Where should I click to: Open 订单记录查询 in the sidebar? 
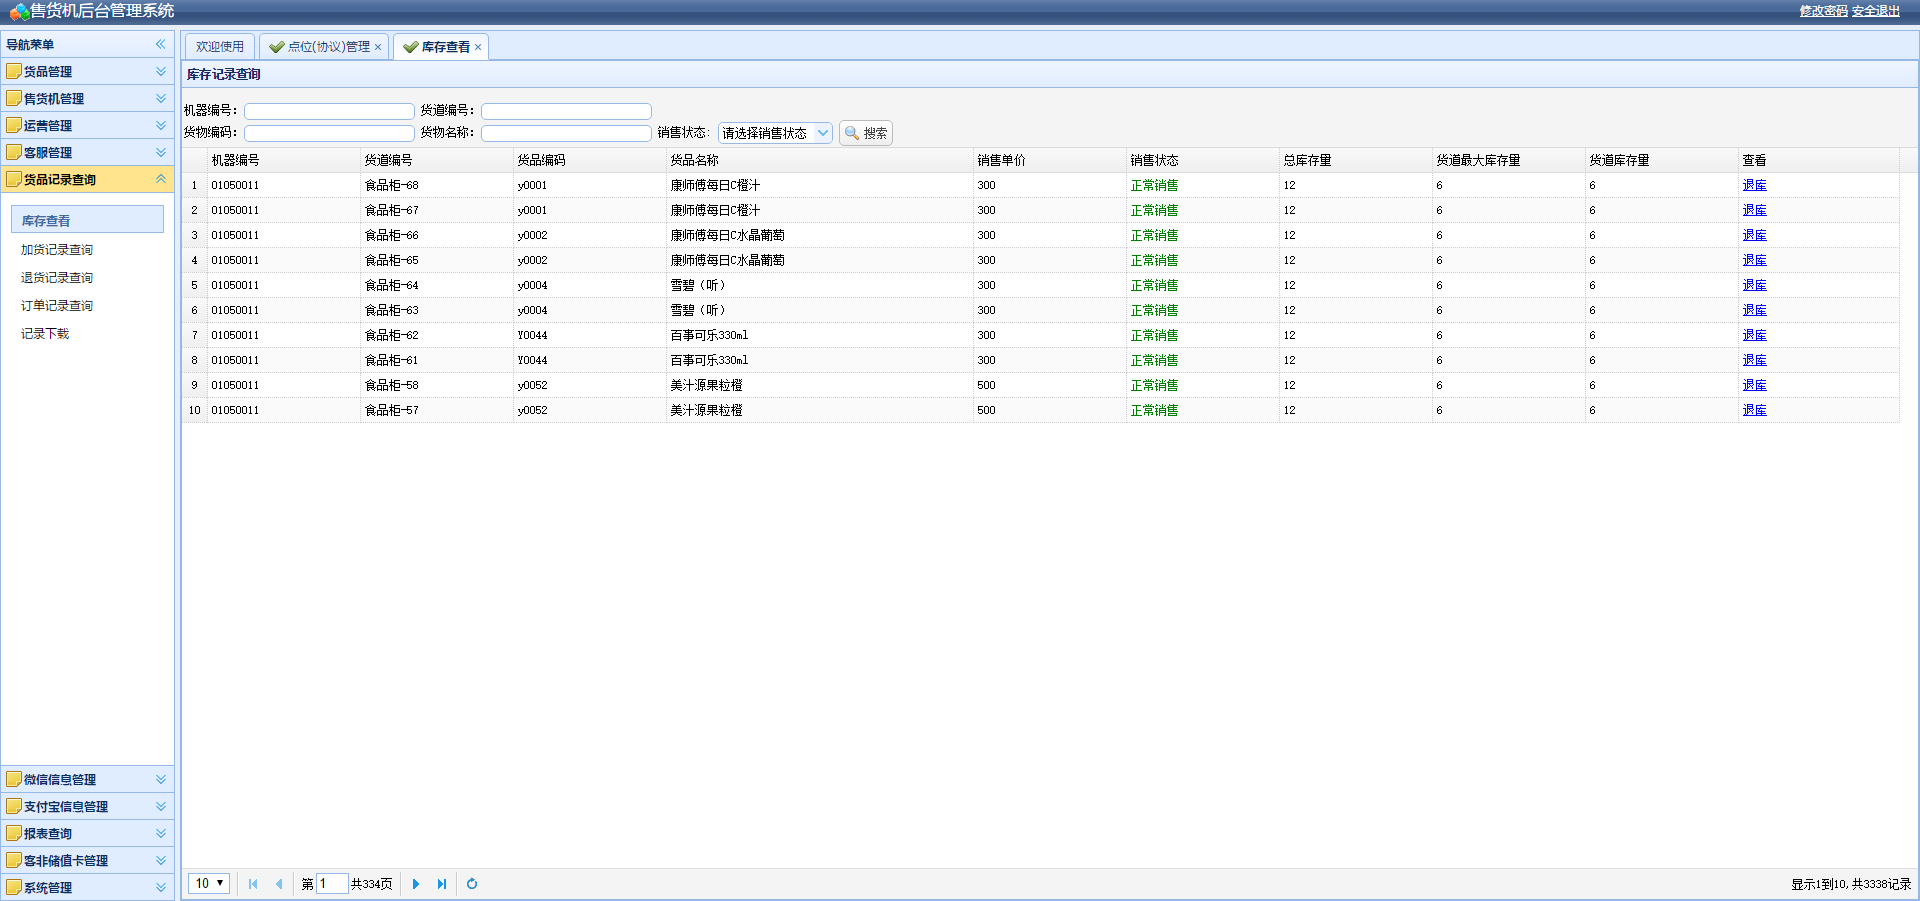tap(57, 306)
